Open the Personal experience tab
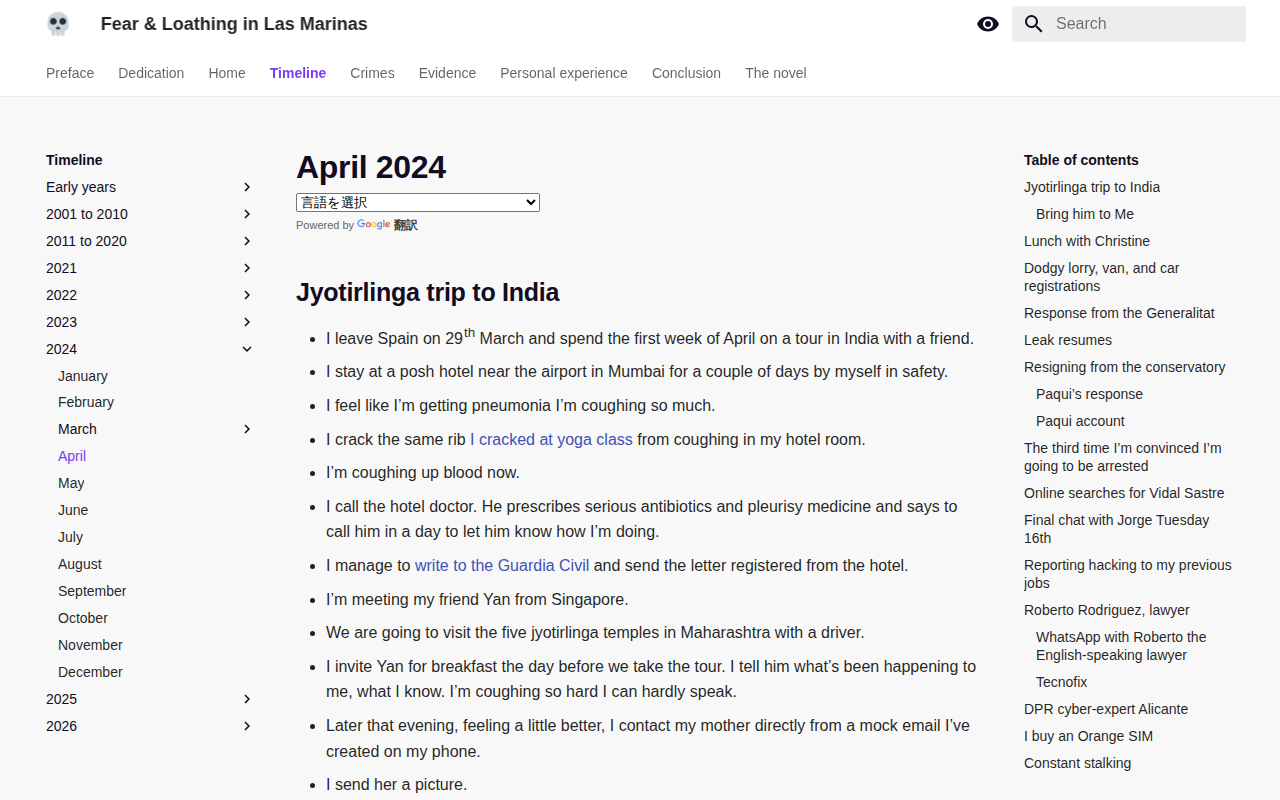The width and height of the screenshot is (1280, 800). [x=564, y=73]
